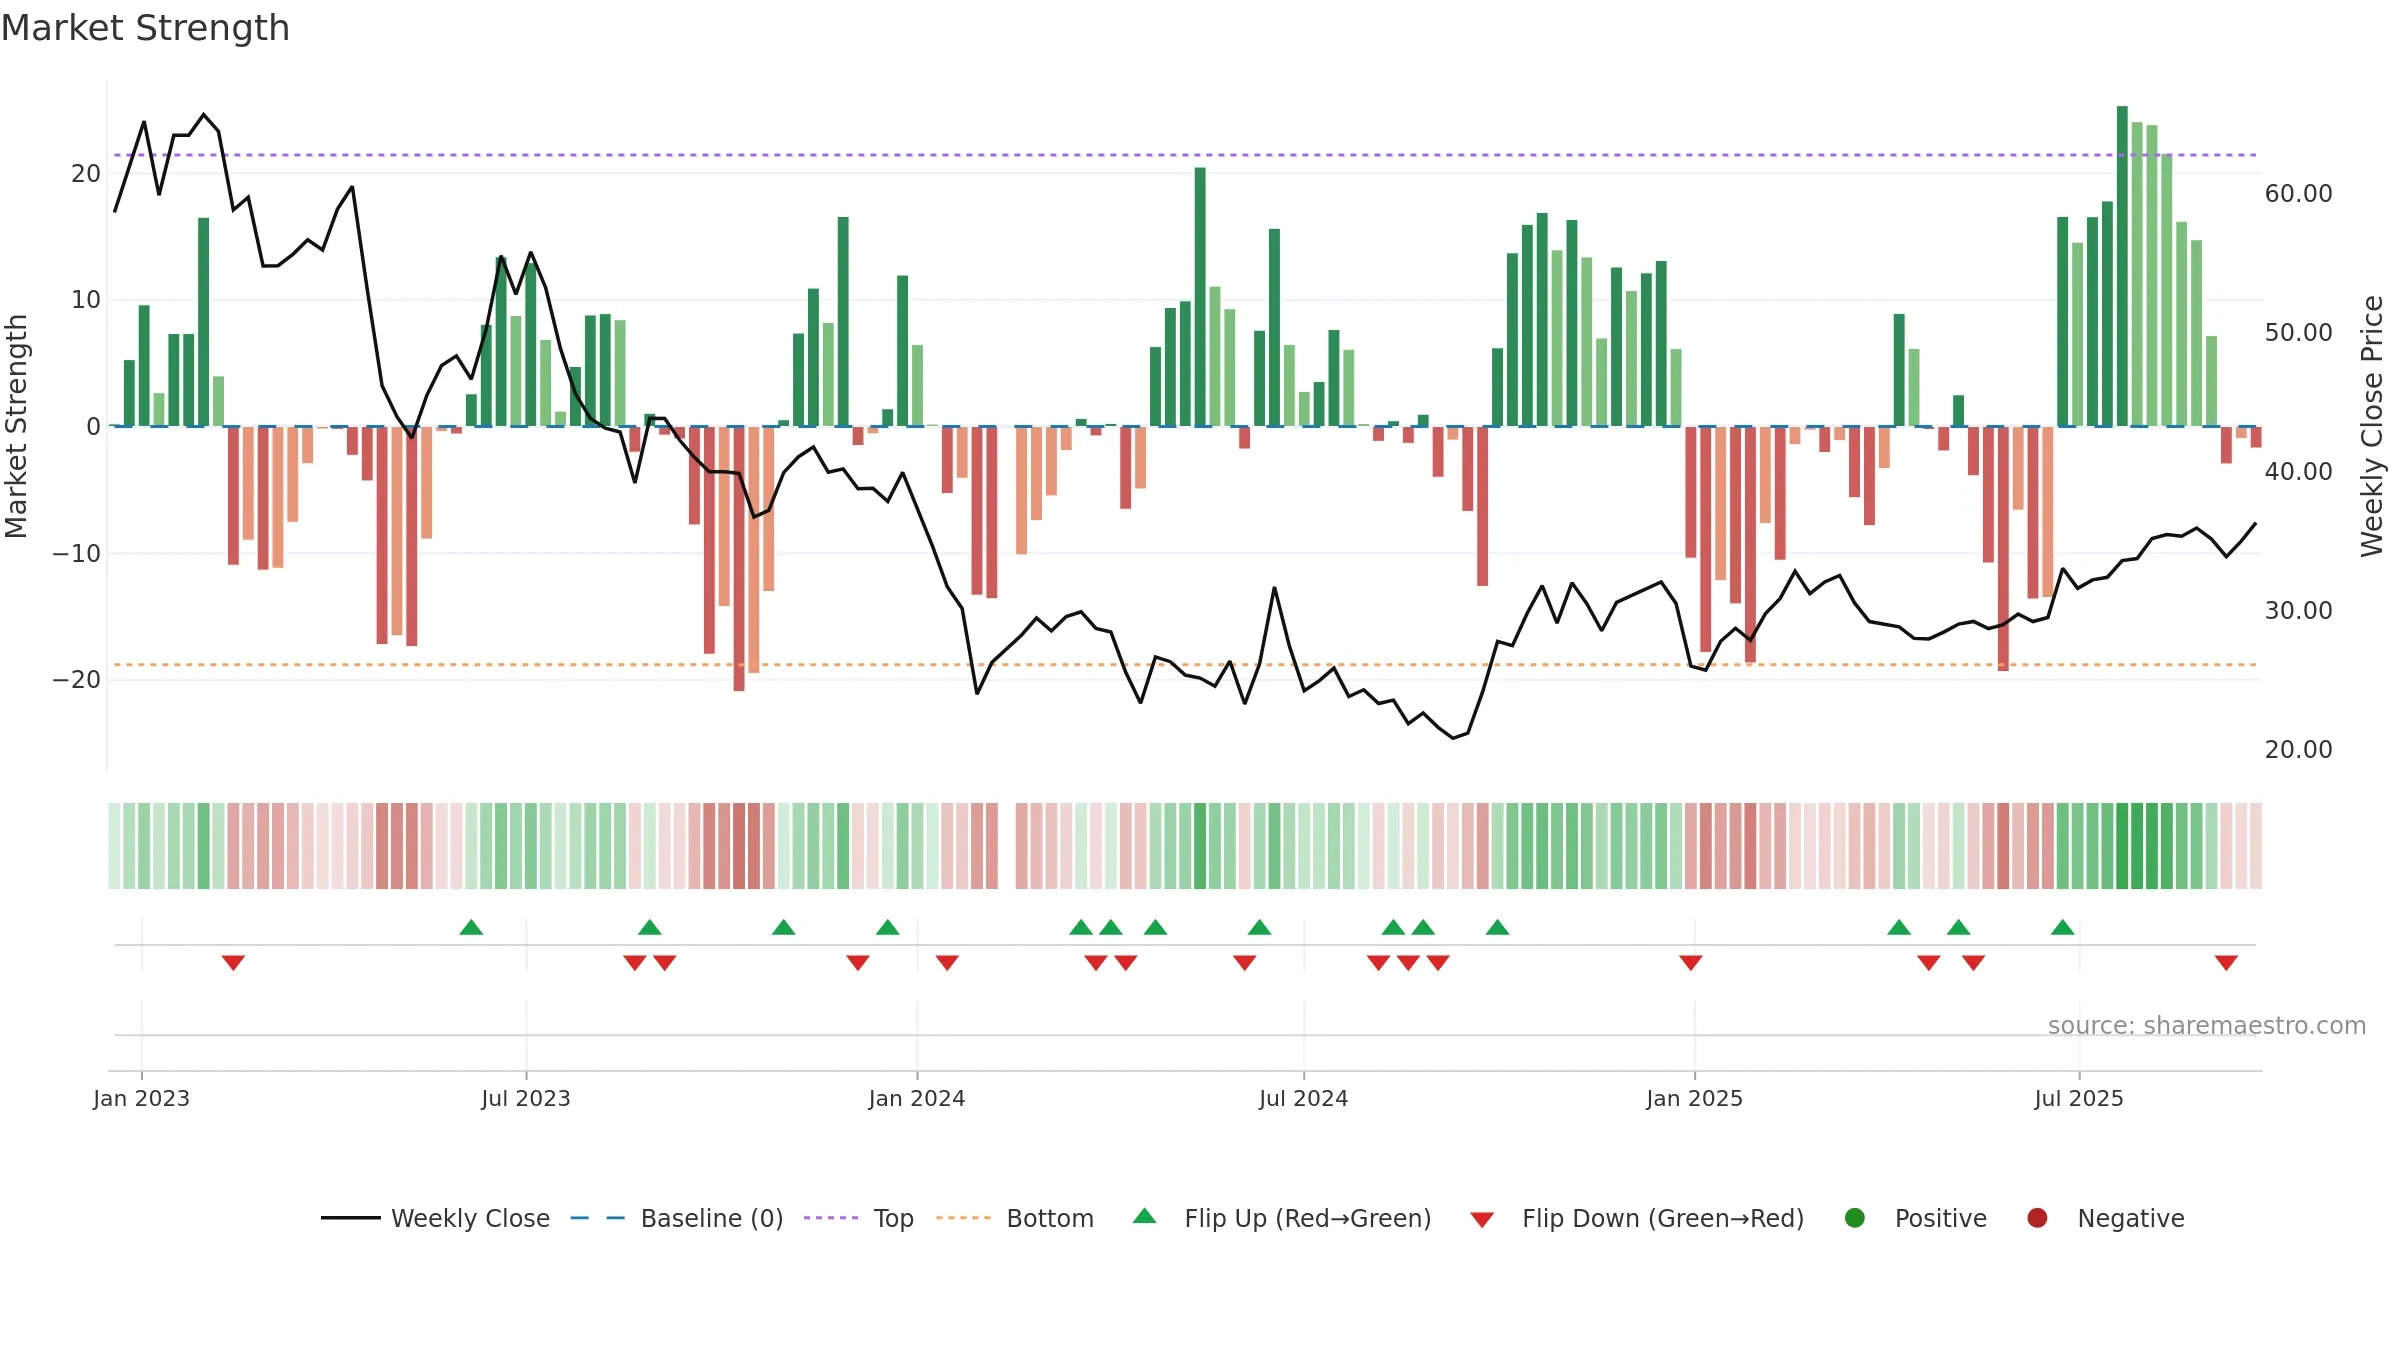Screen dimensions: 2400x1350
Task: Click the first green flip-up marker before Jul 2023
Action: pyautogui.click(x=471, y=927)
